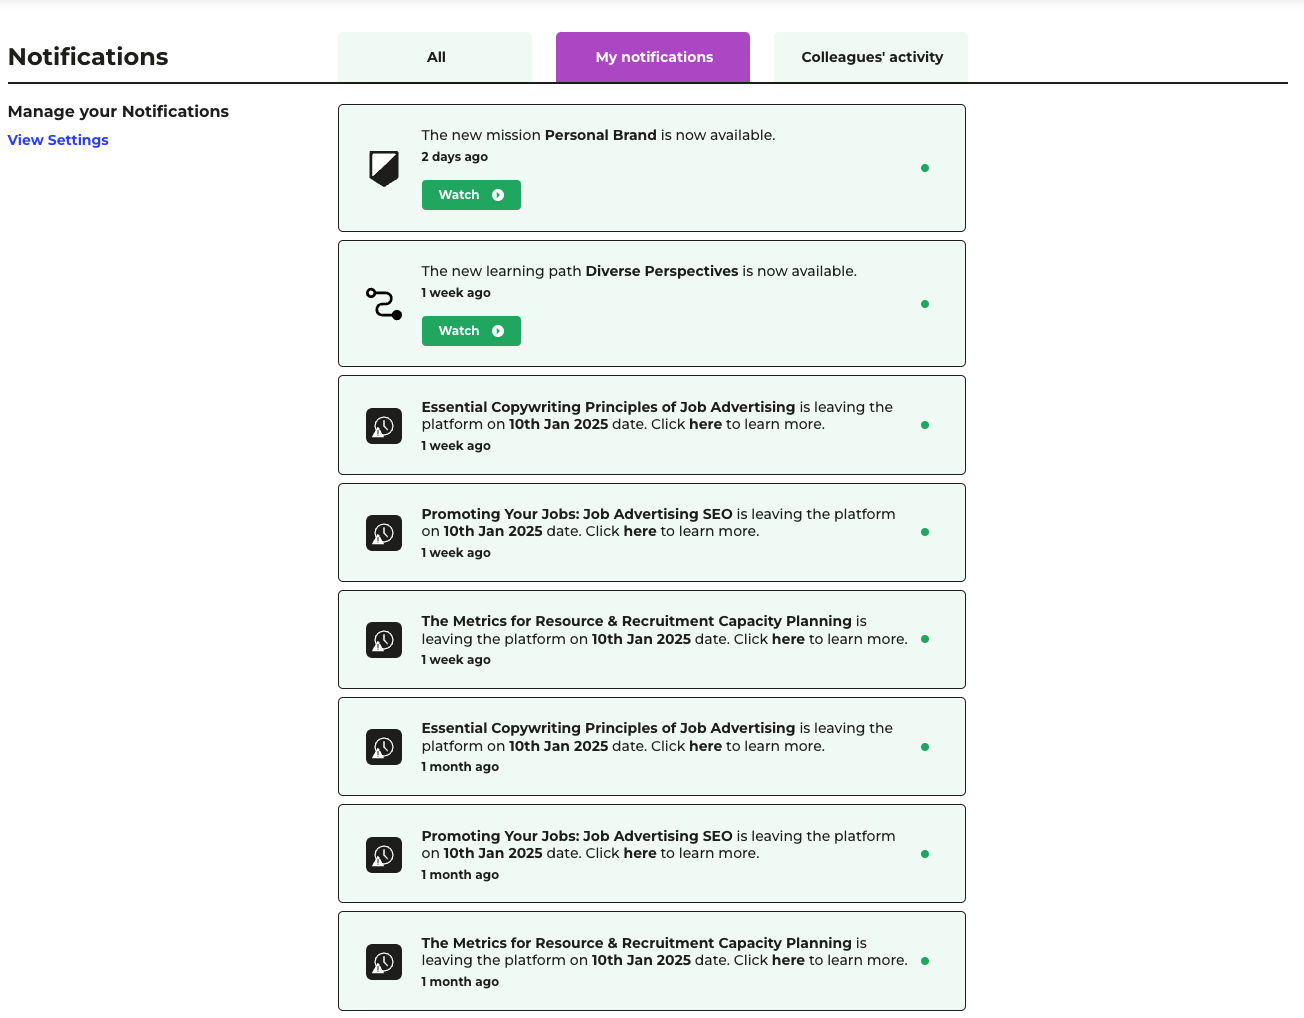
Task: Click unread dot on Diverse Perspectives notification
Action: 925,304
